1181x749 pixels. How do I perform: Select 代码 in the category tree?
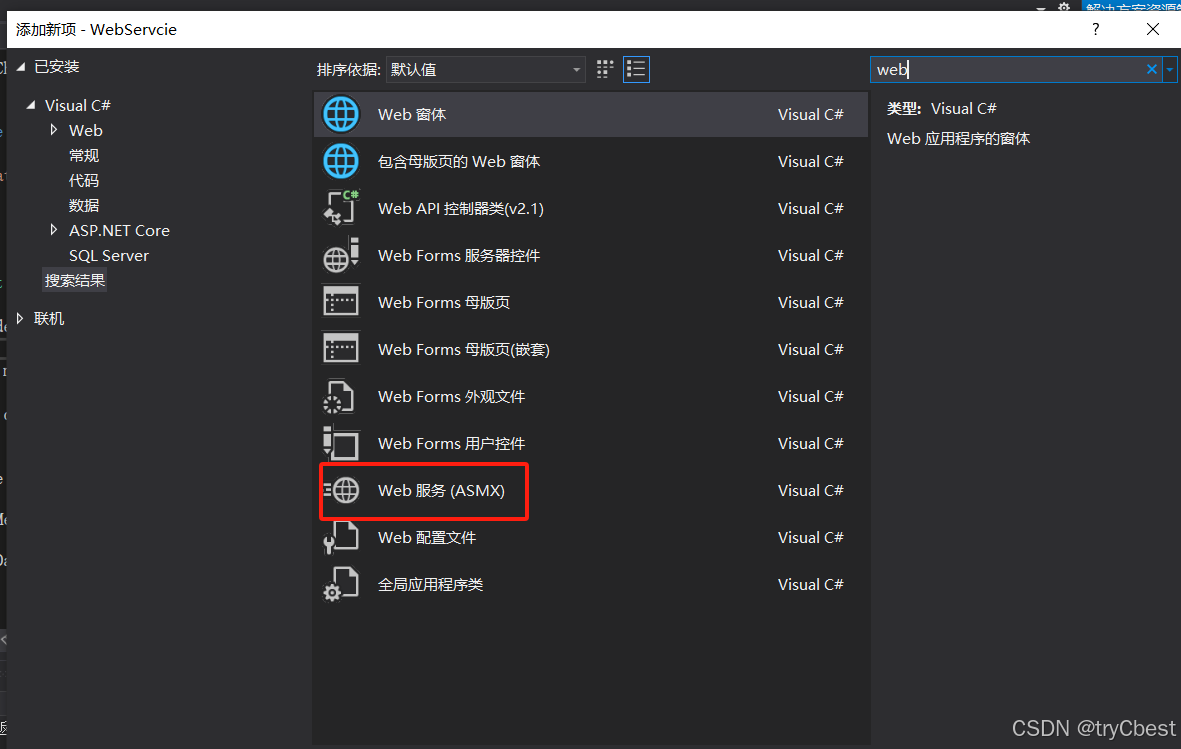[x=84, y=180]
